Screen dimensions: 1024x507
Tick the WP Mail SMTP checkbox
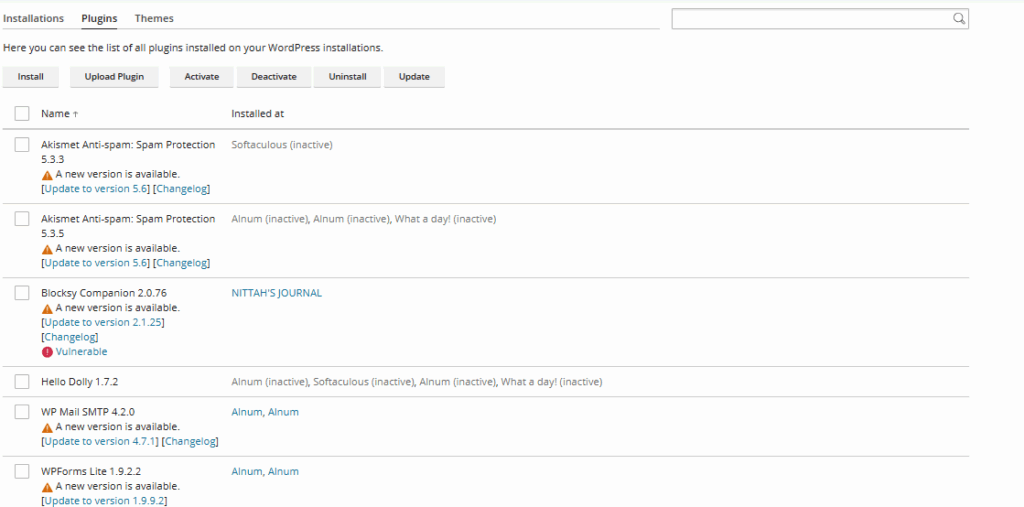[22, 412]
